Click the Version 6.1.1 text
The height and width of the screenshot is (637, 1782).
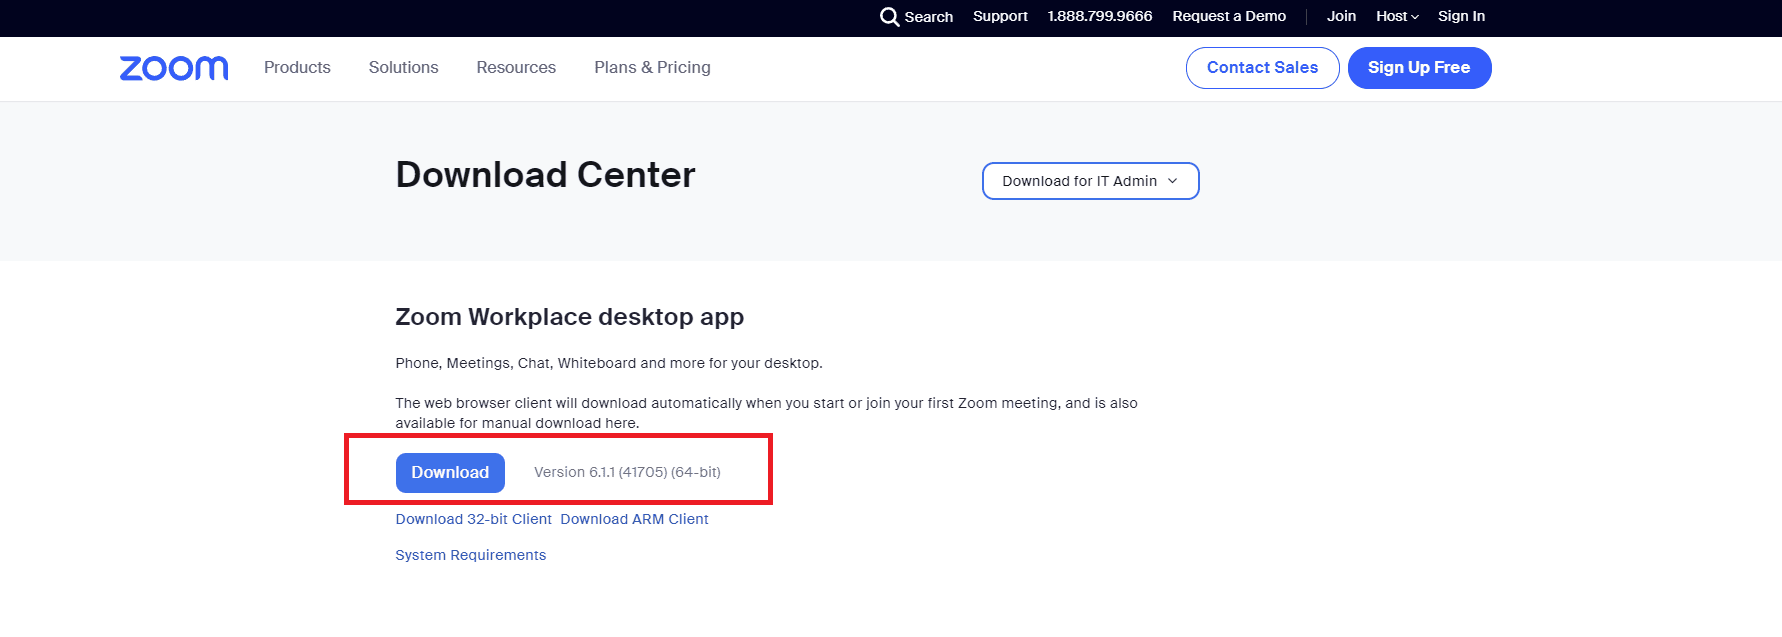627,472
